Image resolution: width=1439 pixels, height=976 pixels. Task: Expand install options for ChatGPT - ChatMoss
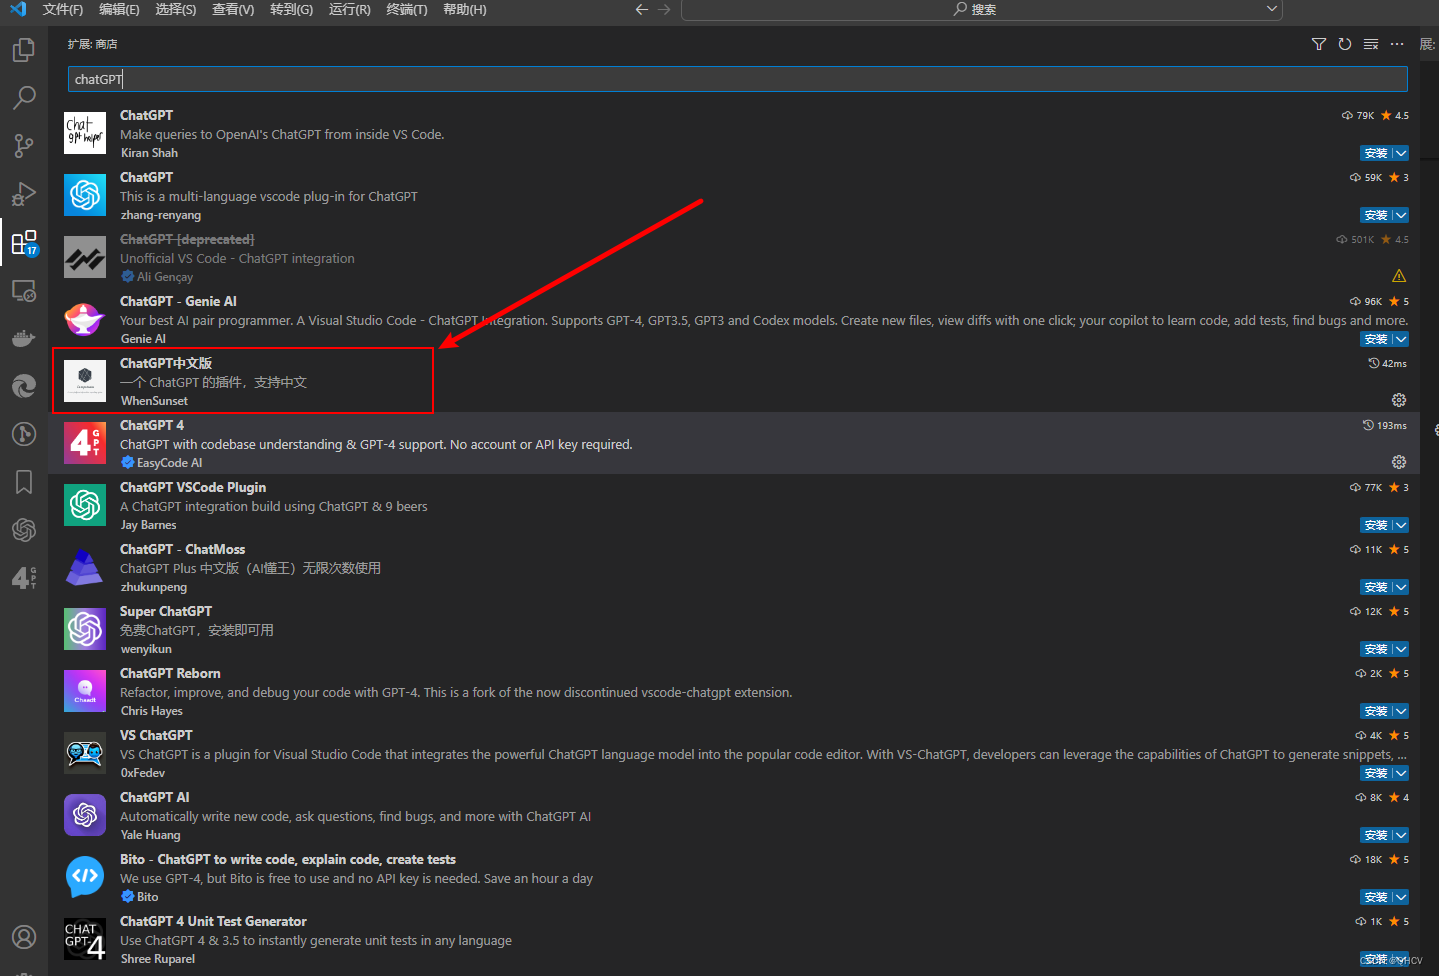pyautogui.click(x=1400, y=587)
